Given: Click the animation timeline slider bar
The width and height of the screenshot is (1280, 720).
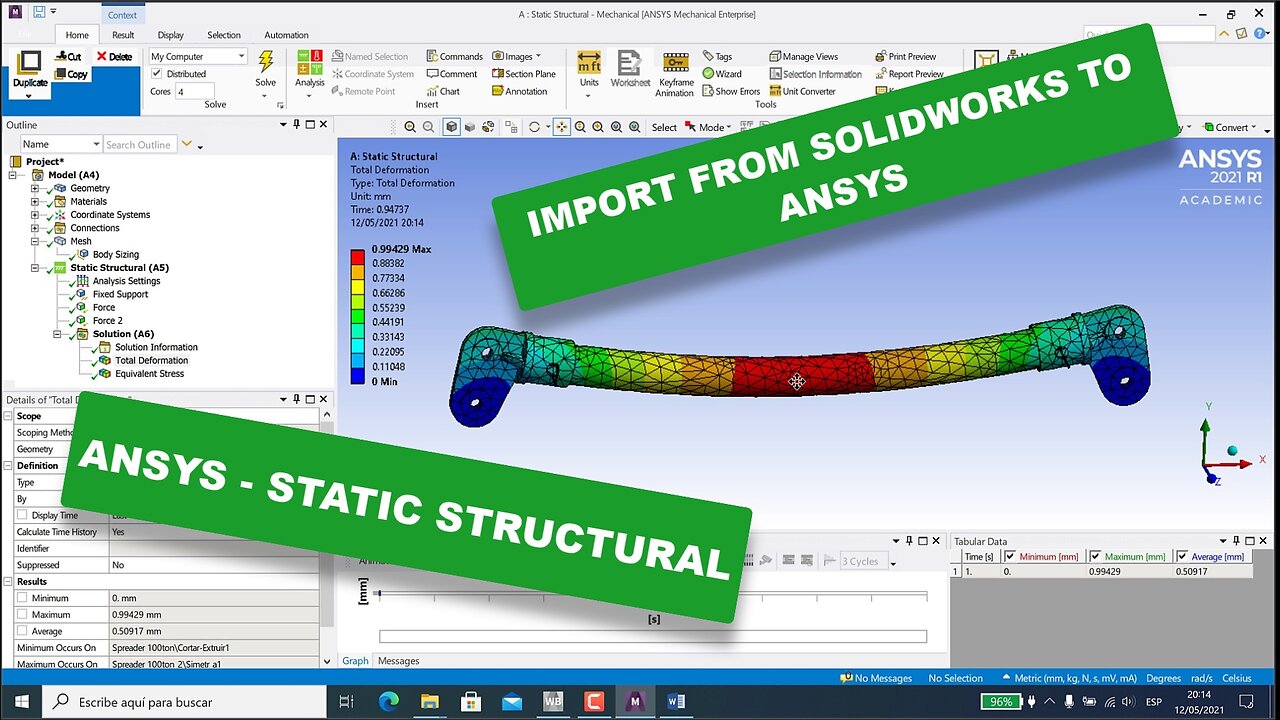Looking at the screenshot, I should tap(653, 595).
